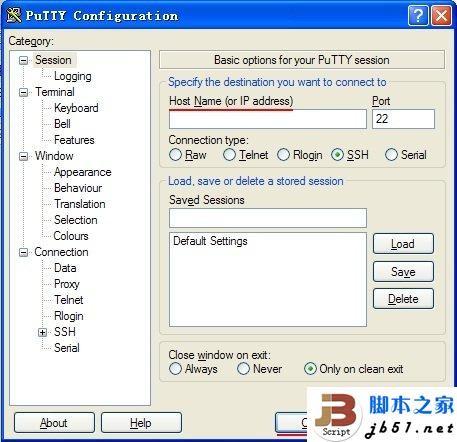Select the Connection category
Screen dimensions: 457x442
click(x=62, y=252)
